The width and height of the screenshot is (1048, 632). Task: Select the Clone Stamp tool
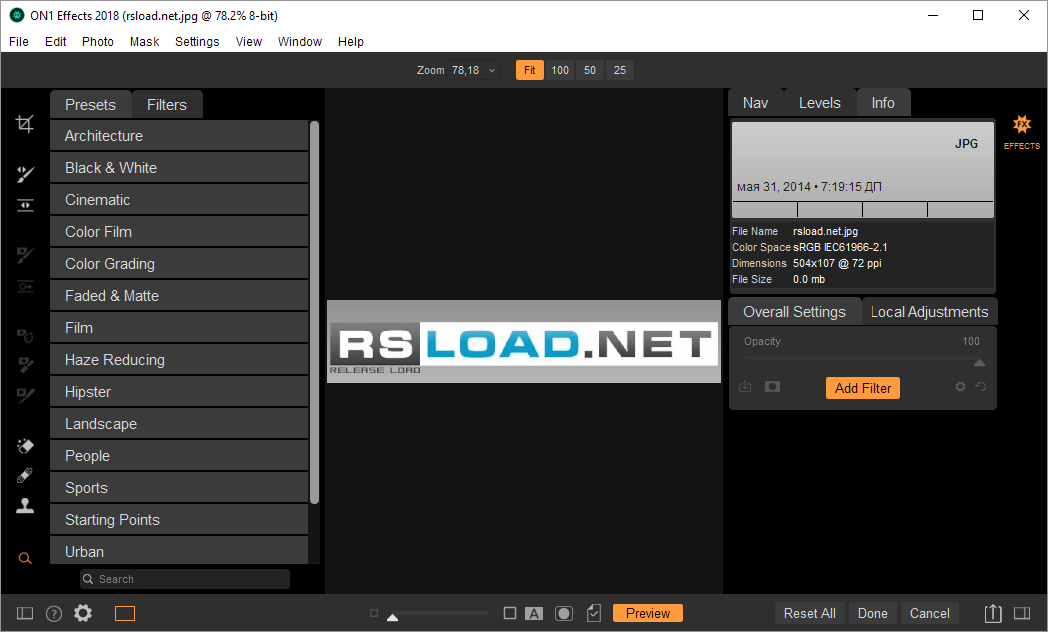coord(25,506)
